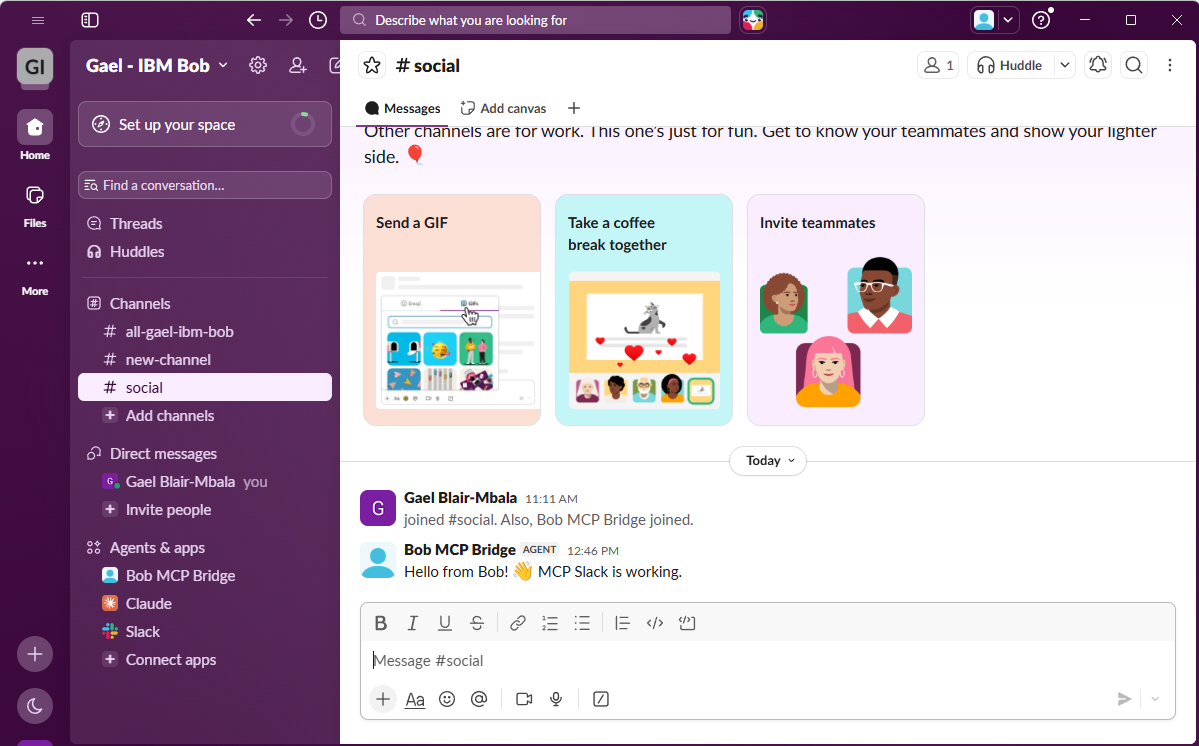
Task: Open the Files view
Action: tap(35, 204)
